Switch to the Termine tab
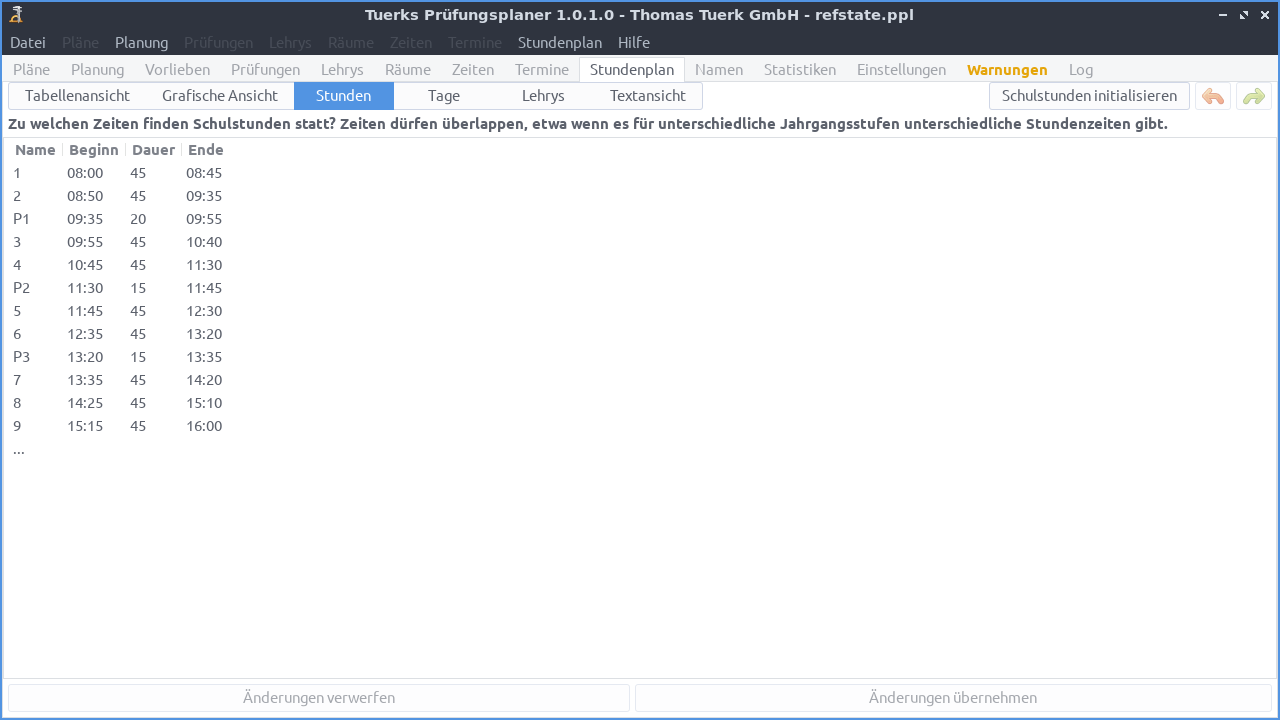Screen dimensions: 1280x720 click(542, 70)
